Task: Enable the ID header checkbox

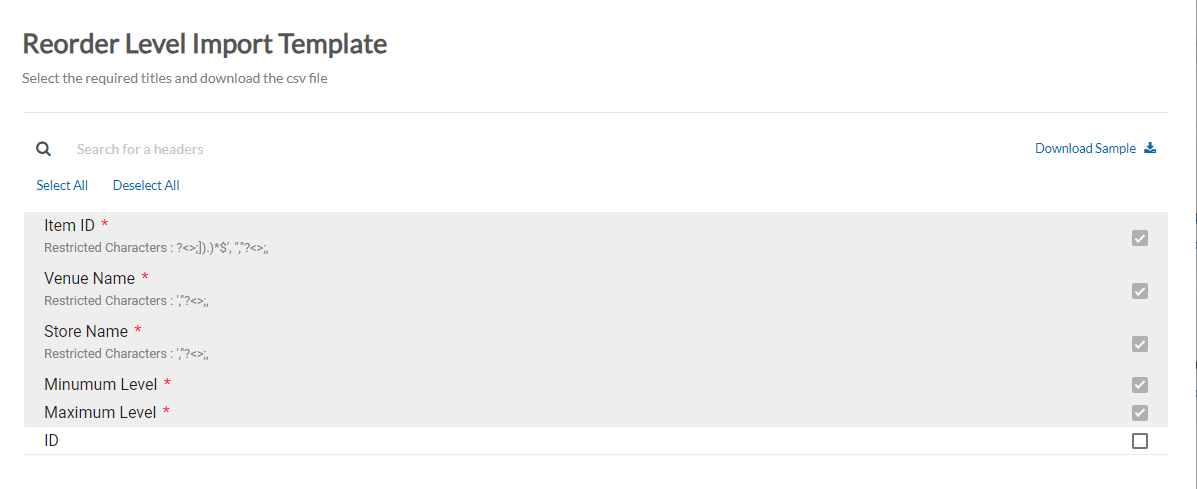Action: click(x=1140, y=441)
